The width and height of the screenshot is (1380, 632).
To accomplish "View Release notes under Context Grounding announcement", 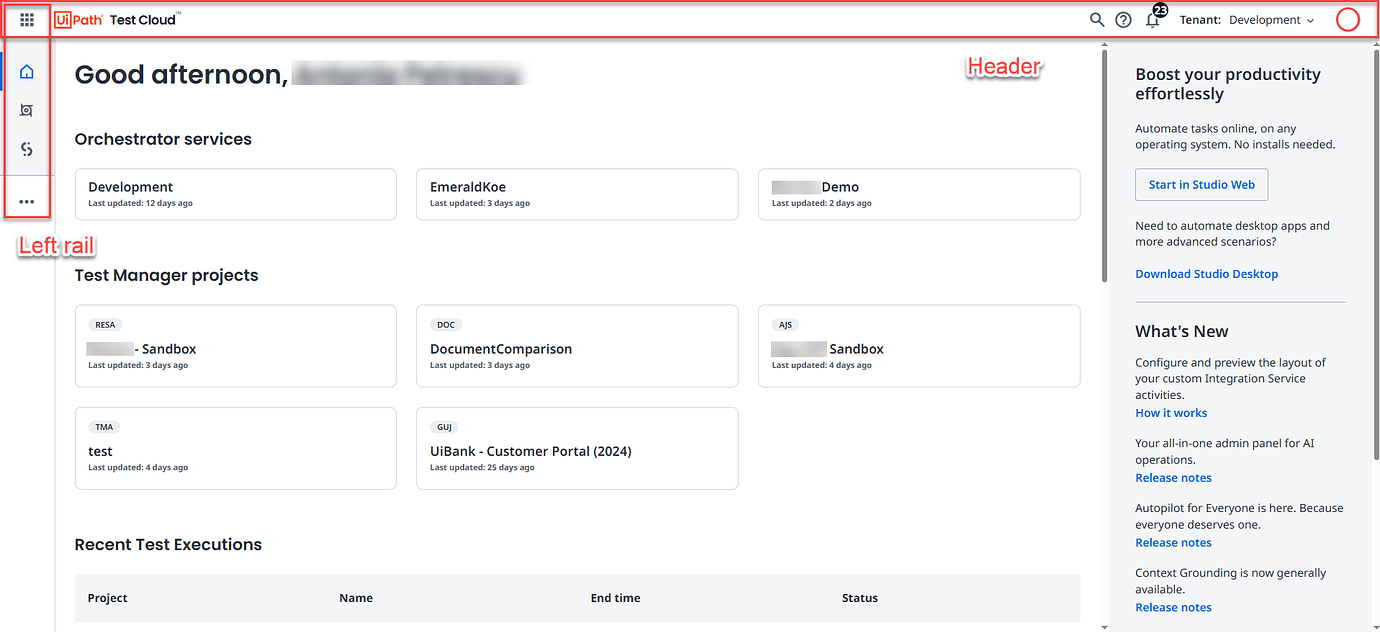I will coord(1173,606).
